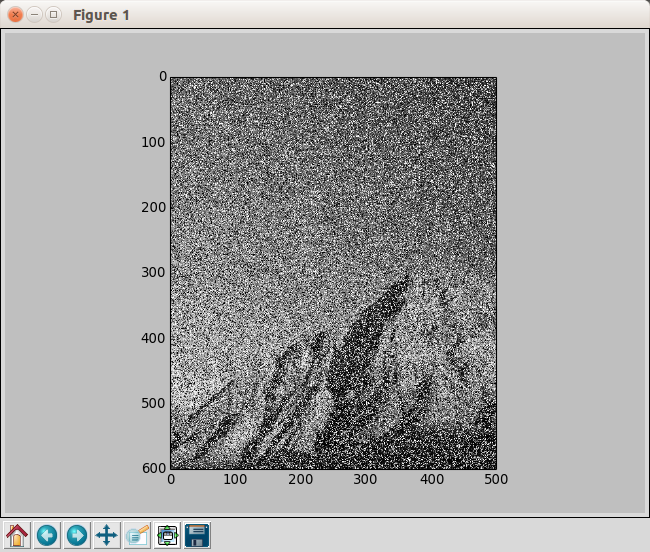The height and width of the screenshot is (552, 650).
Task: Click the y-axis tick label 100
Action: (153, 142)
